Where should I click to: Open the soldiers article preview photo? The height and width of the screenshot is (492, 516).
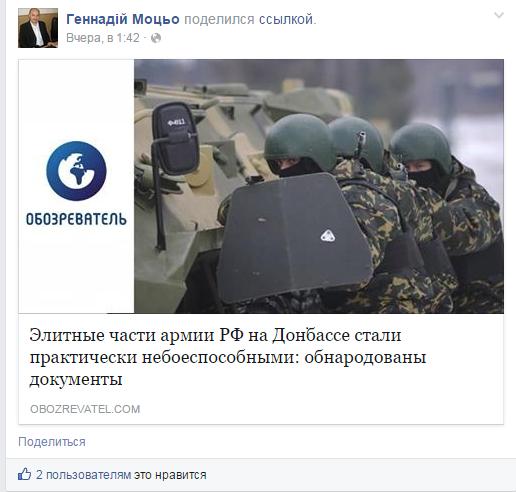319,186
